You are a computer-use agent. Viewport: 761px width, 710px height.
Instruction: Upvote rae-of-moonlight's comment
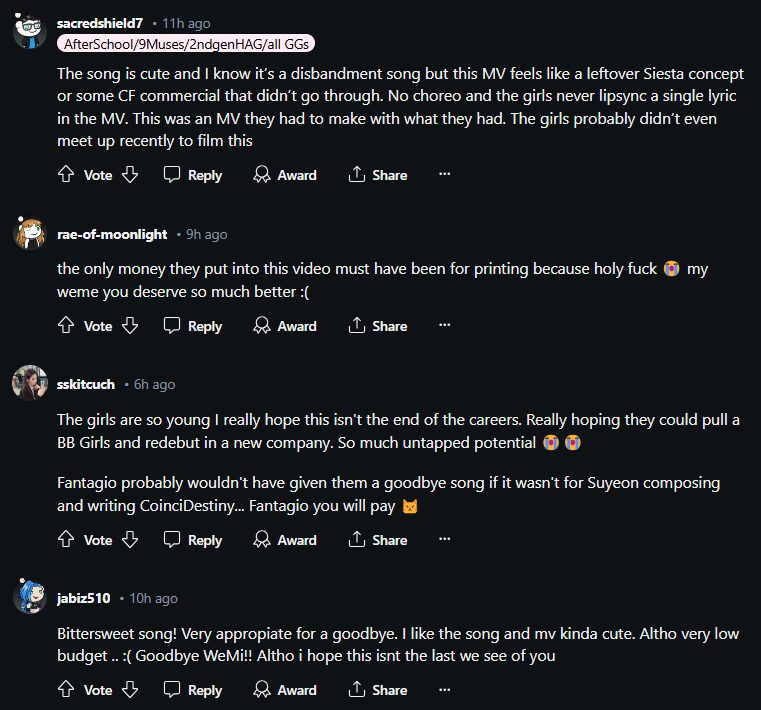tap(67, 326)
